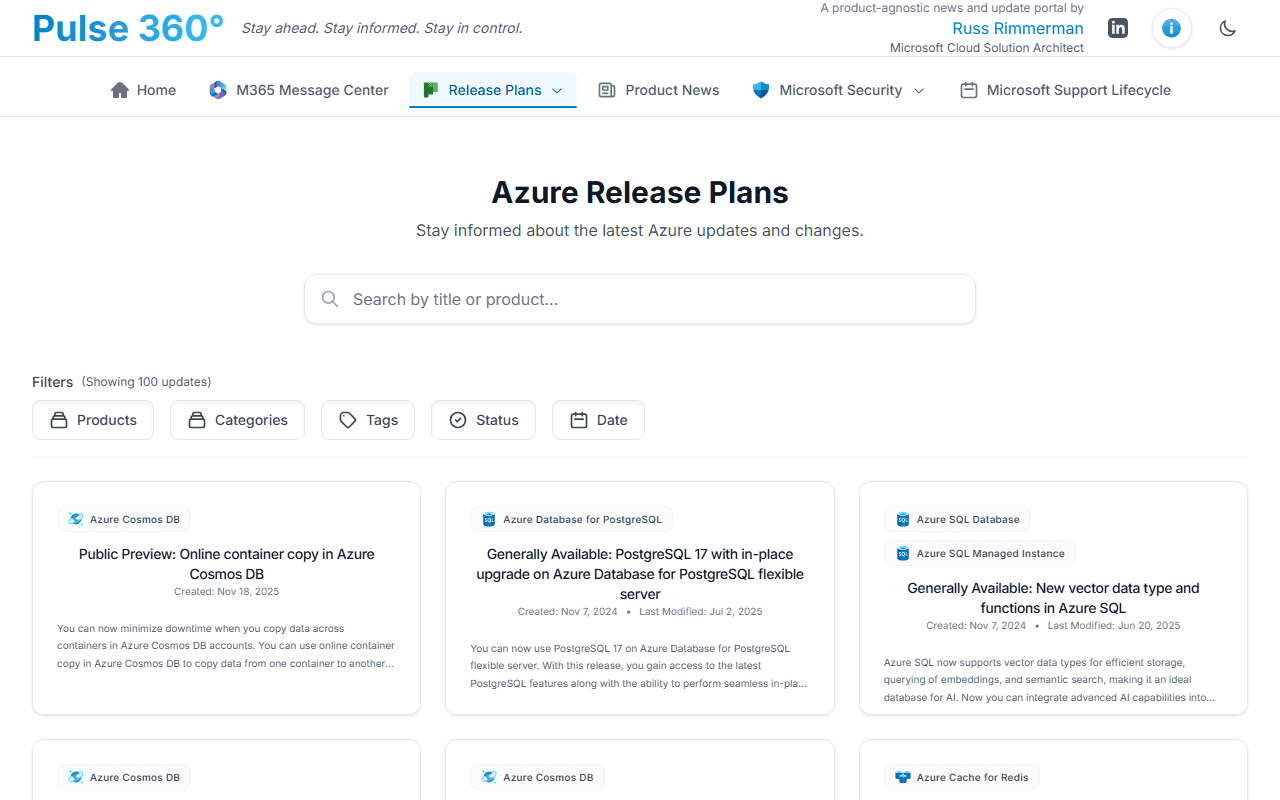Image resolution: width=1280 pixels, height=800 pixels.
Task: Select the Release Plans tab label
Action: pos(495,90)
